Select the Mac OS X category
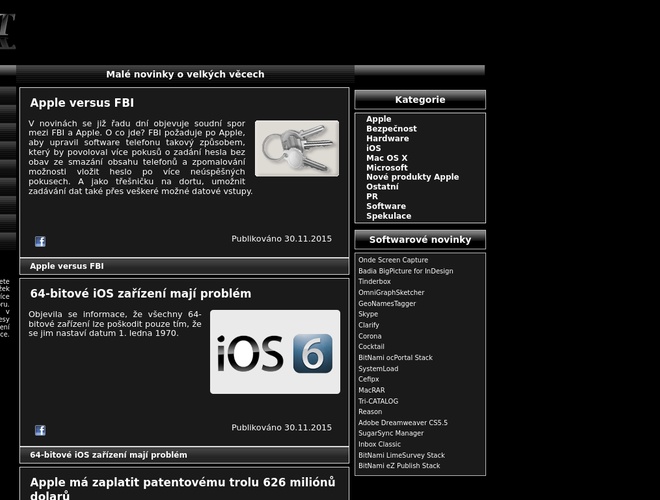This screenshot has height=500, width=660. point(386,158)
